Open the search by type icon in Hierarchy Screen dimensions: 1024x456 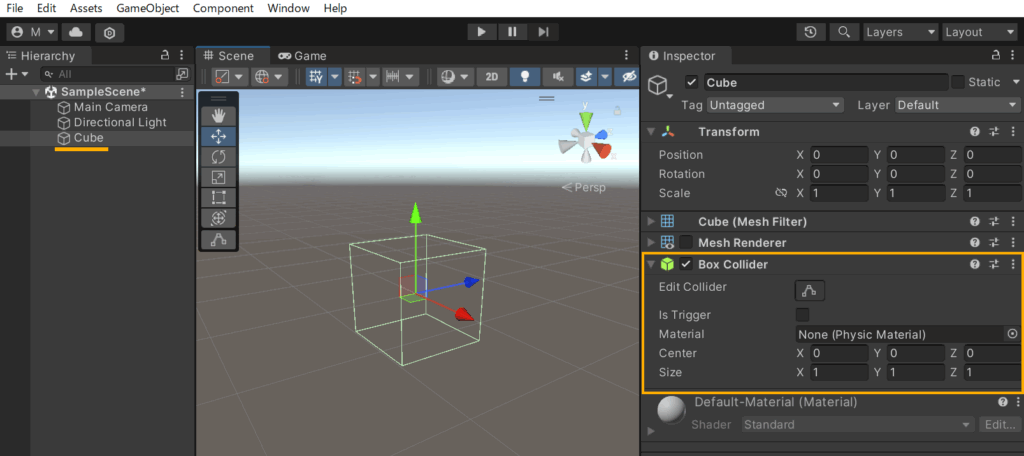coord(182,74)
